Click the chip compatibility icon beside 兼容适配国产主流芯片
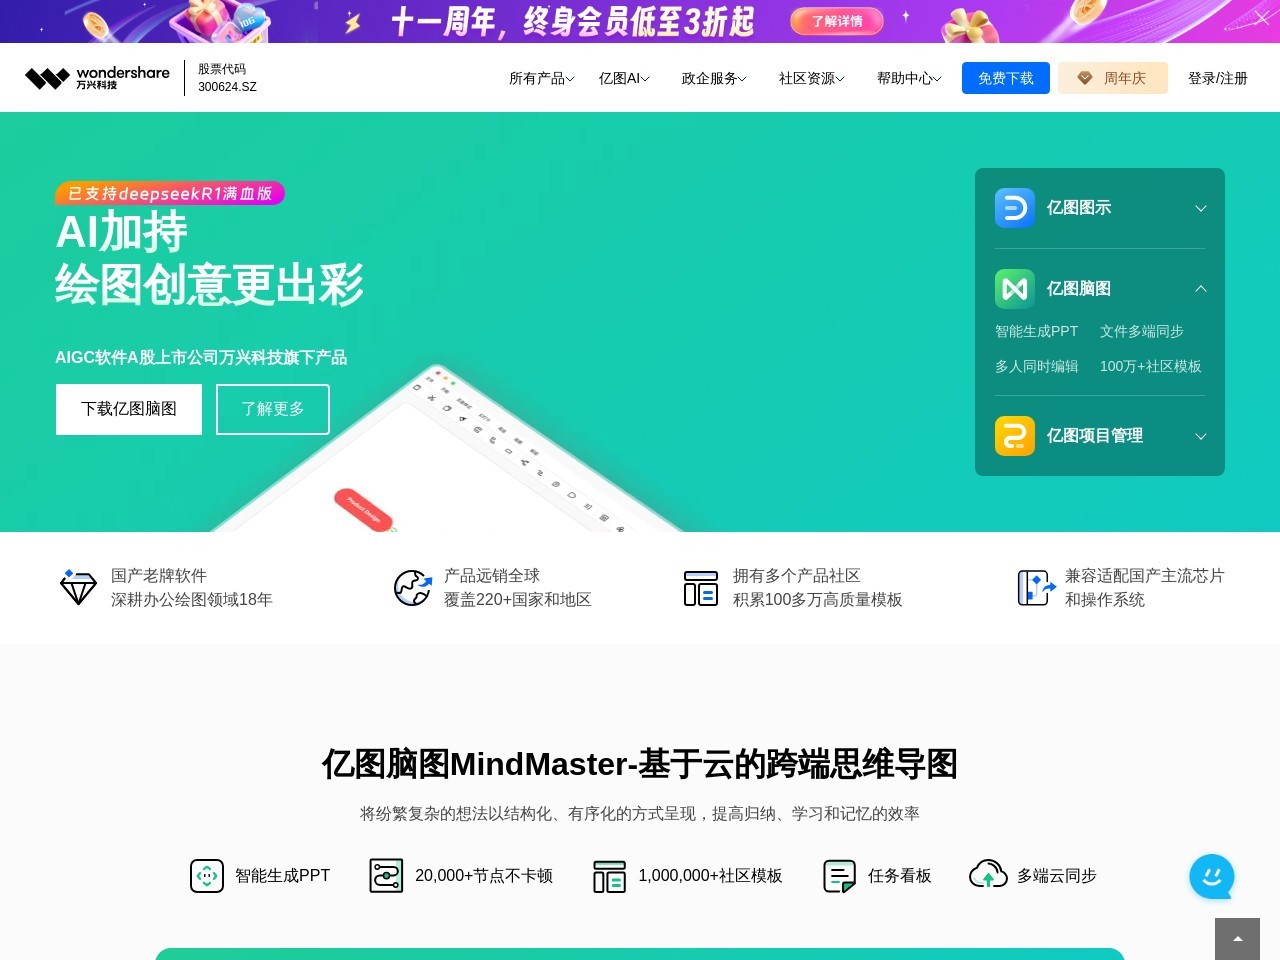1280x960 pixels. (x=1036, y=587)
